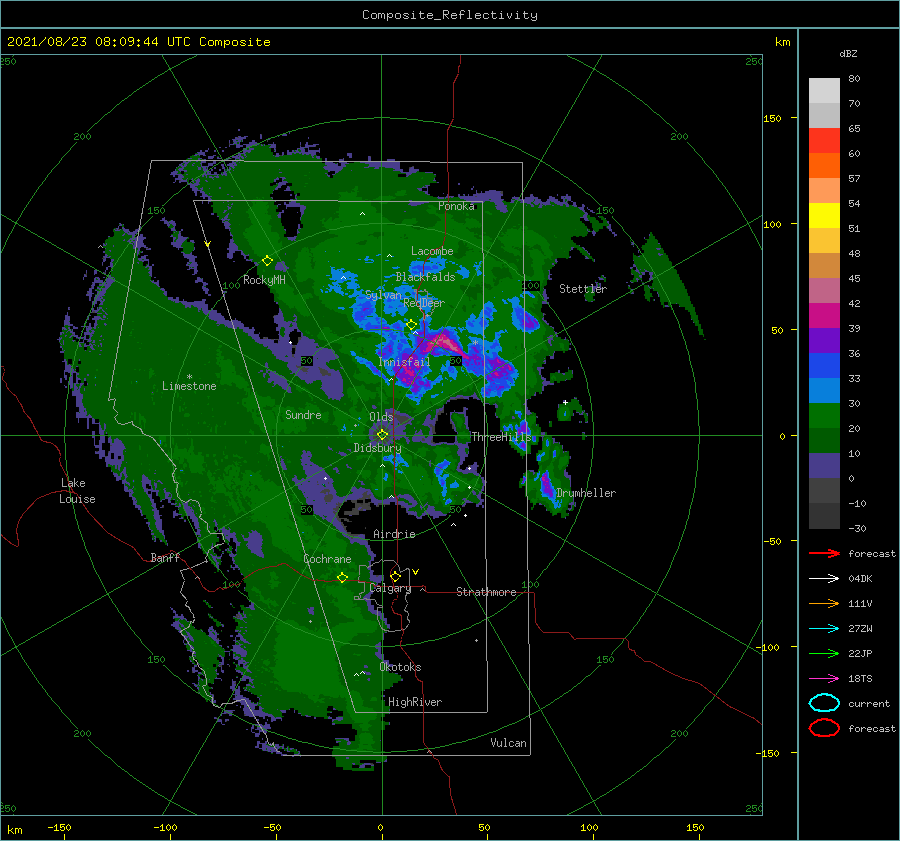Pick the purple 36-39 dBZ legend band
Viewport: 900px width, 841px height.
click(x=824, y=341)
